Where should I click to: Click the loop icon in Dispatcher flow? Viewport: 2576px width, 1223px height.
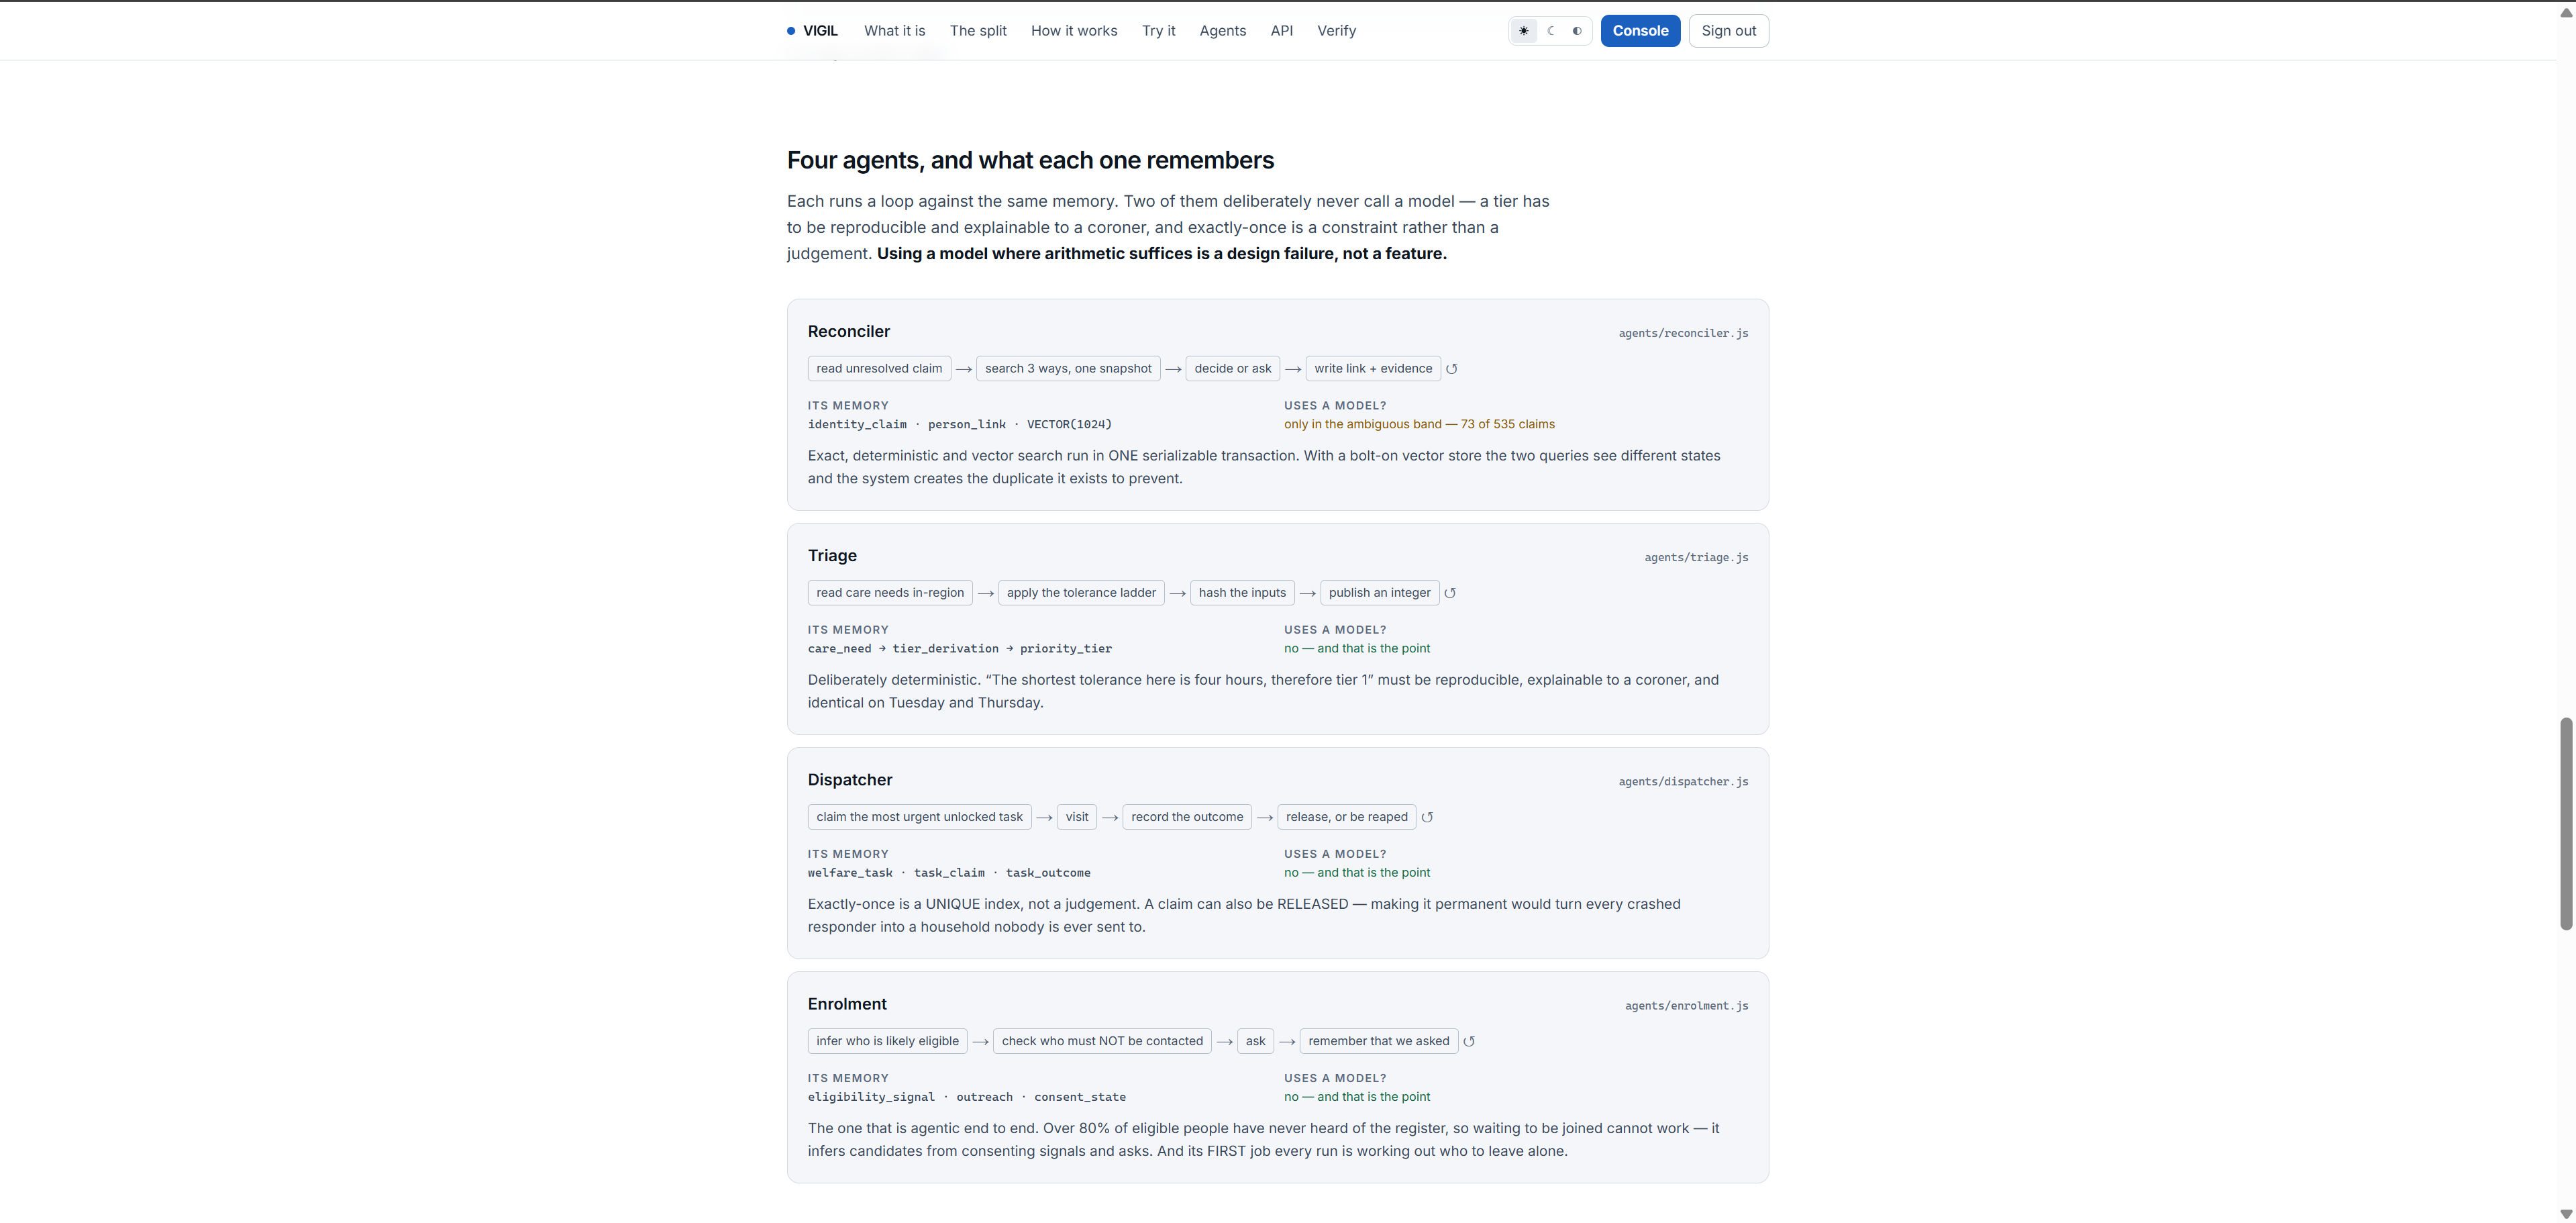(1427, 817)
